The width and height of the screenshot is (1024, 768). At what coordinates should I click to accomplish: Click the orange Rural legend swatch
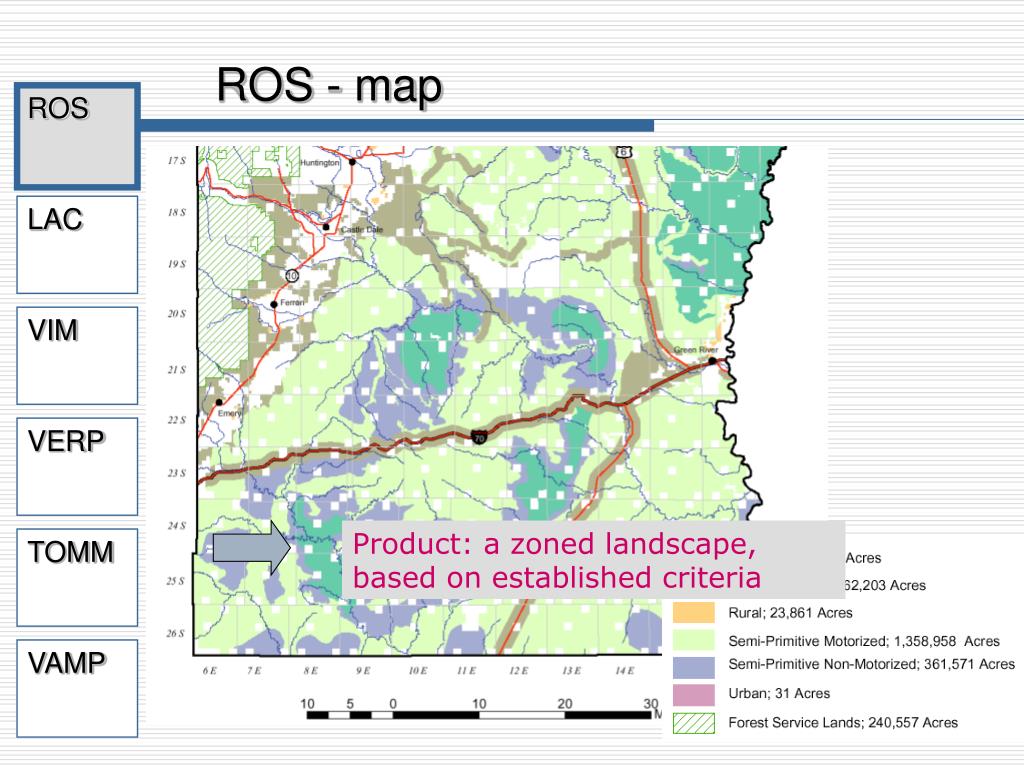[694, 613]
